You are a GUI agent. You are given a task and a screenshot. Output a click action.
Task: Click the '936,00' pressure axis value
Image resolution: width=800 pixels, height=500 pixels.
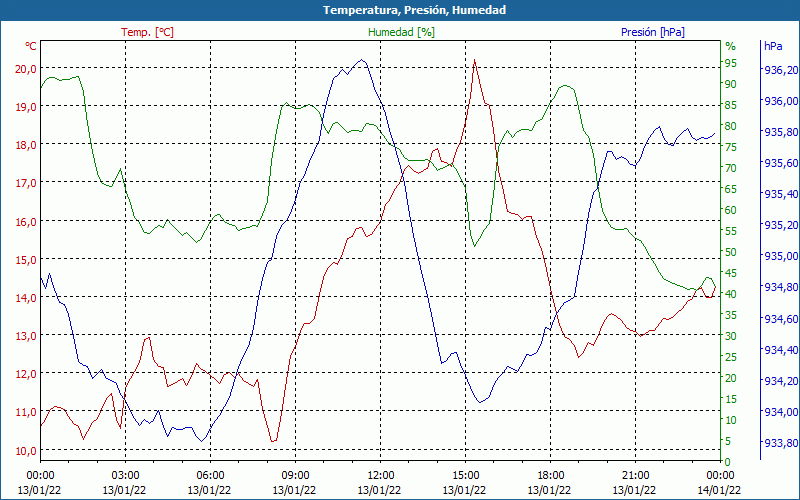coord(782,101)
